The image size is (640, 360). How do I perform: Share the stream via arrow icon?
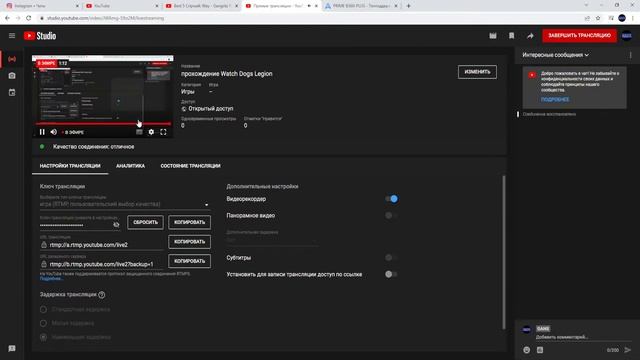(530, 36)
